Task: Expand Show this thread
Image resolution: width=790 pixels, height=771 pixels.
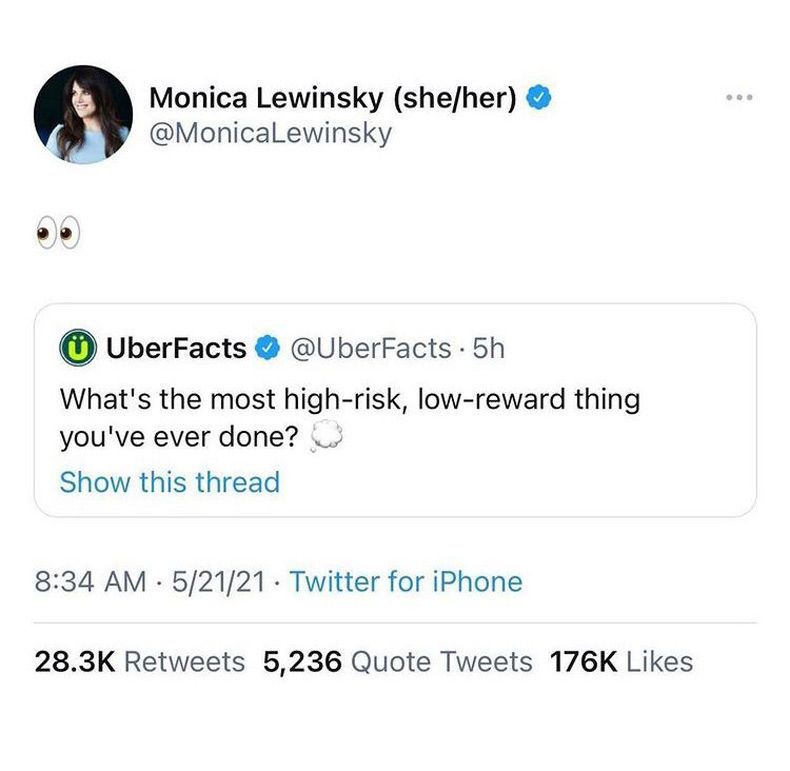Action: [x=169, y=482]
